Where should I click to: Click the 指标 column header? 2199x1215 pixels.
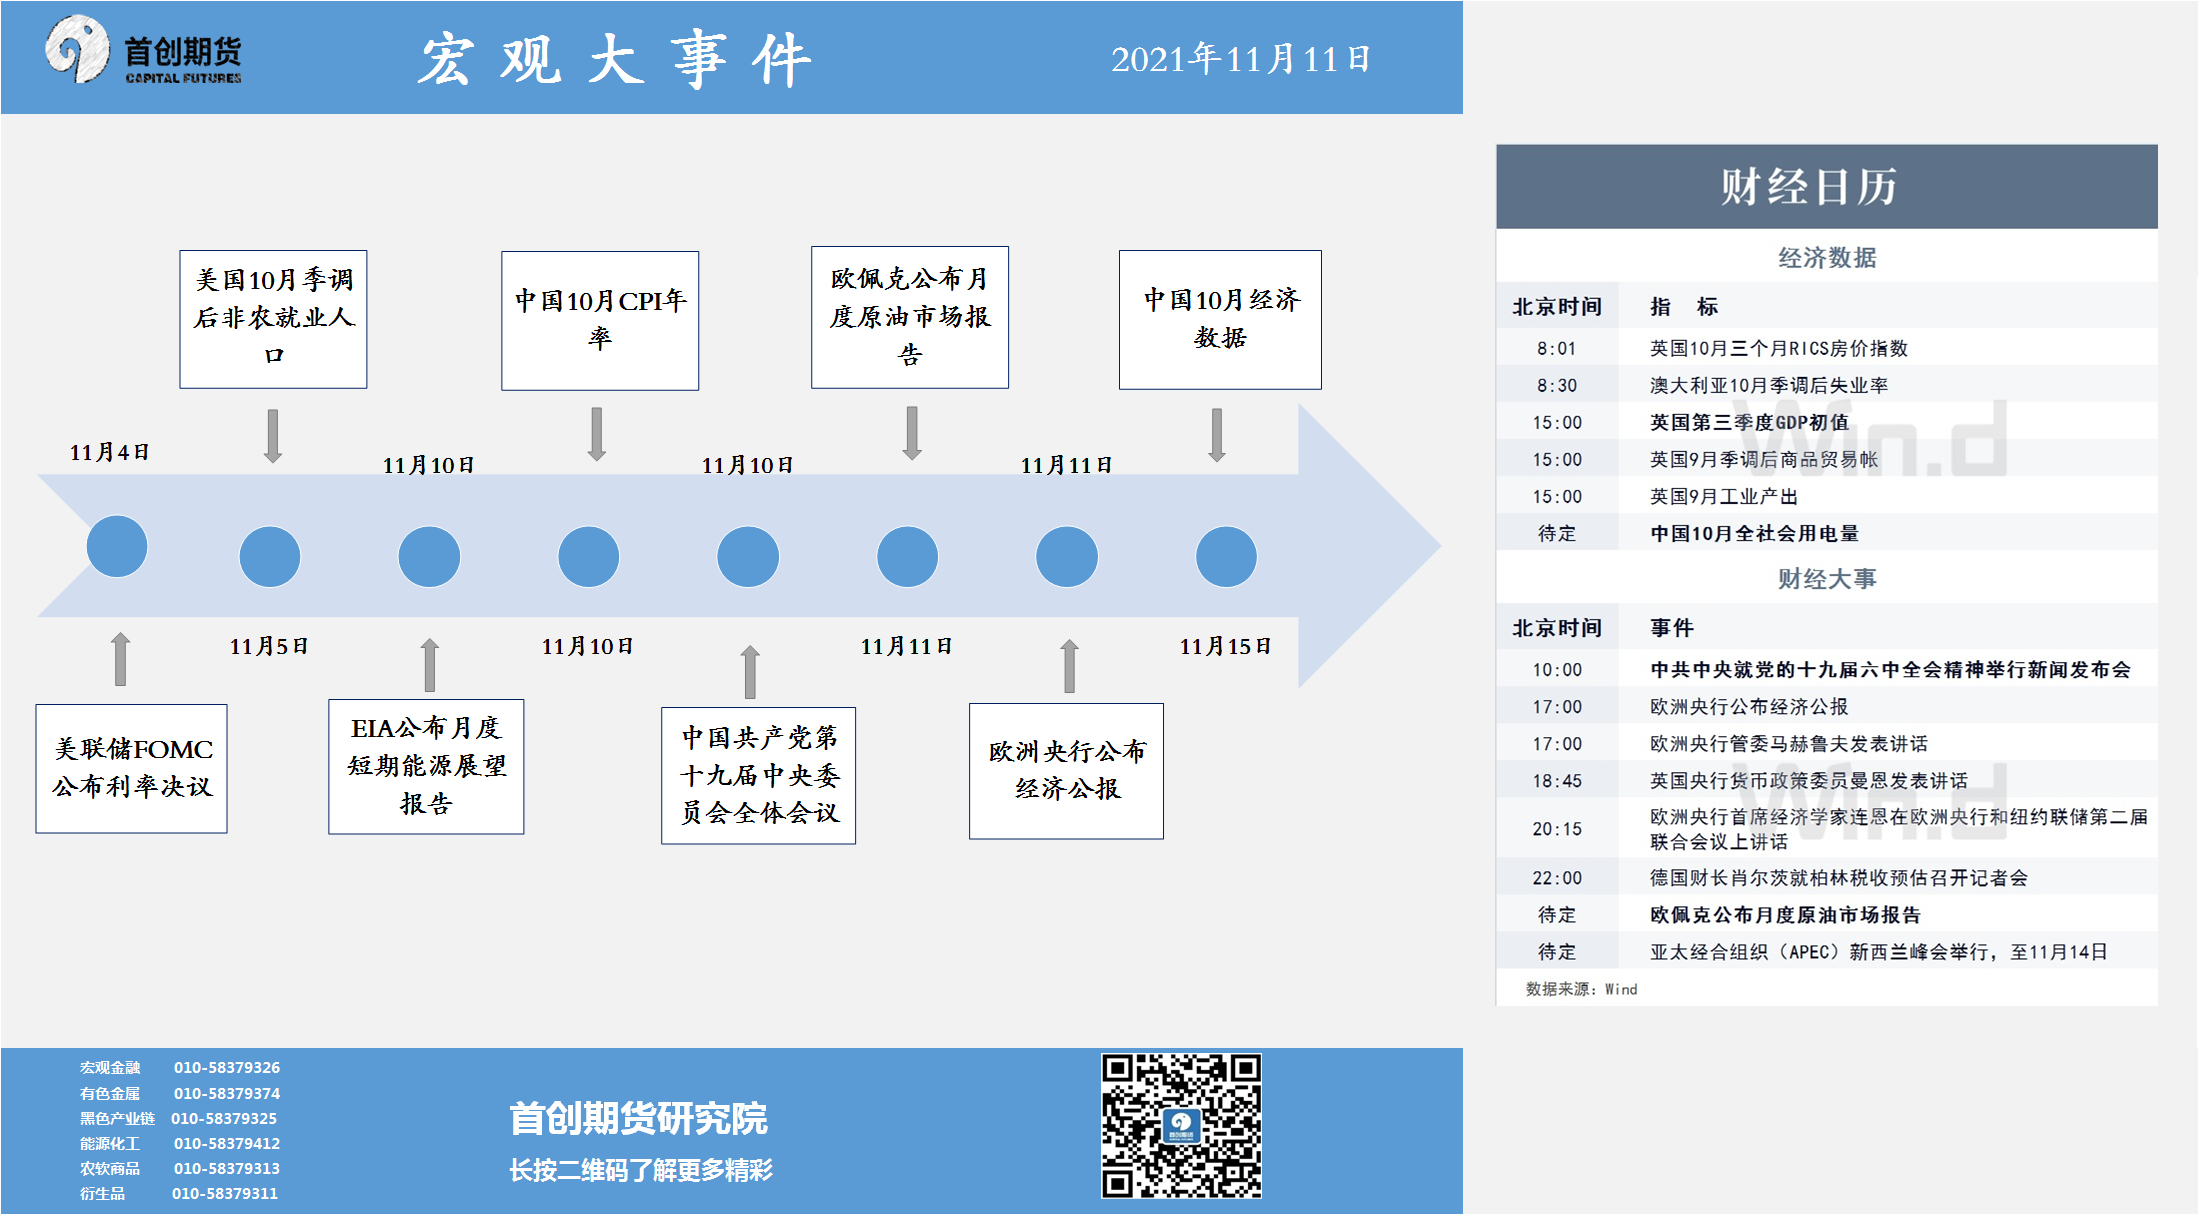pyautogui.click(x=1684, y=307)
